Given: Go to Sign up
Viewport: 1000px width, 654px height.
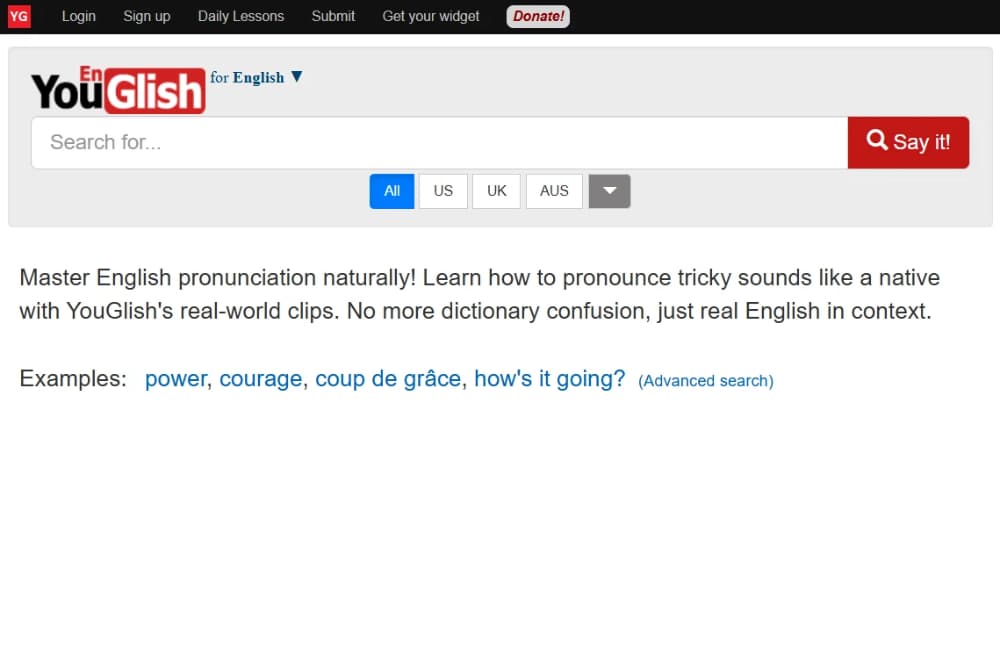Looking at the screenshot, I should click(x=147, y=16).
